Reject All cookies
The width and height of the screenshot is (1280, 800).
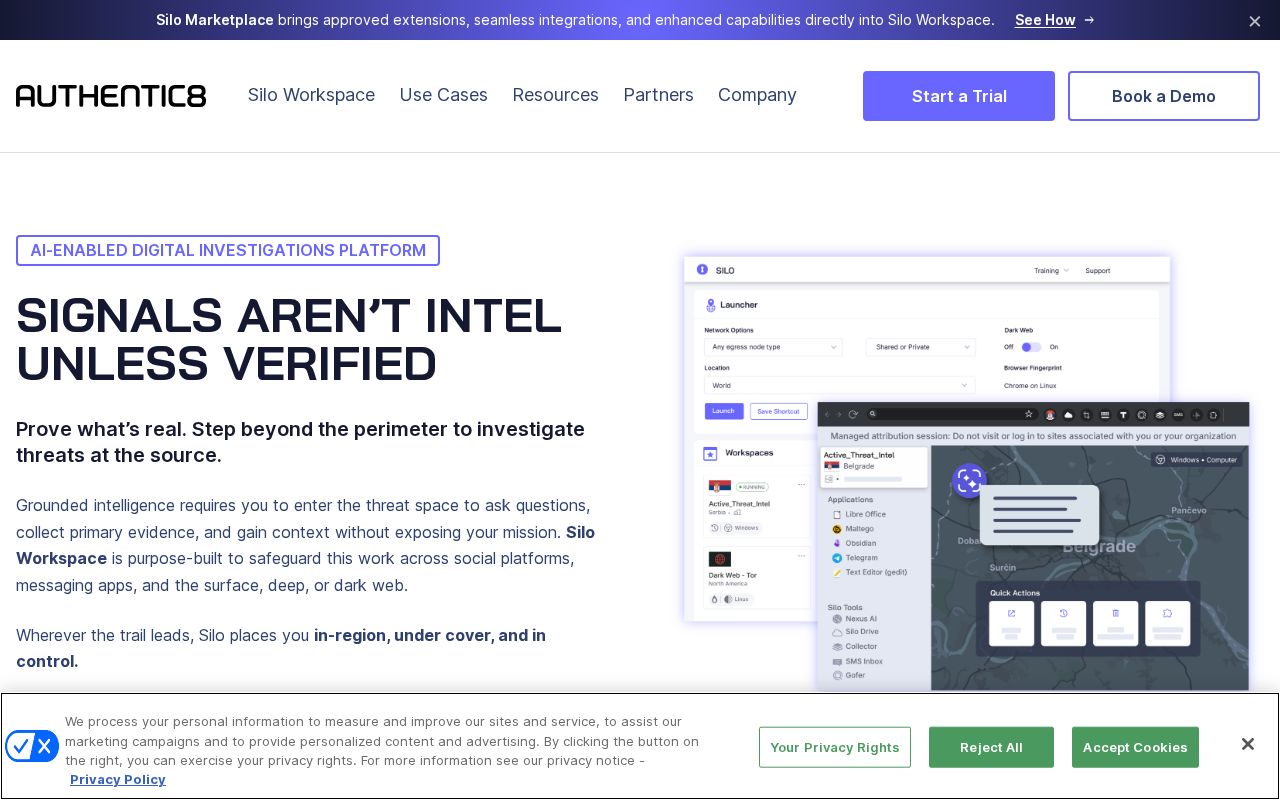pos(991,747)
